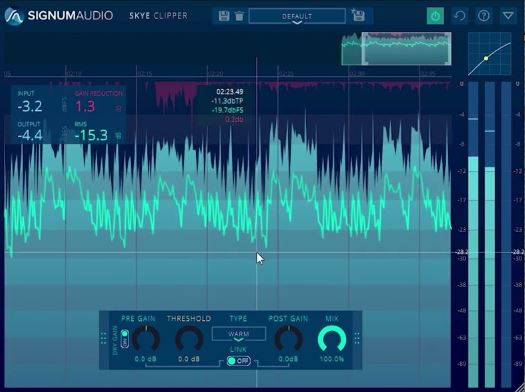Viewport: 525px width, 392px height.
Task: Open the clipper Type WARM dropdown
Action: [x=239, y=334]
